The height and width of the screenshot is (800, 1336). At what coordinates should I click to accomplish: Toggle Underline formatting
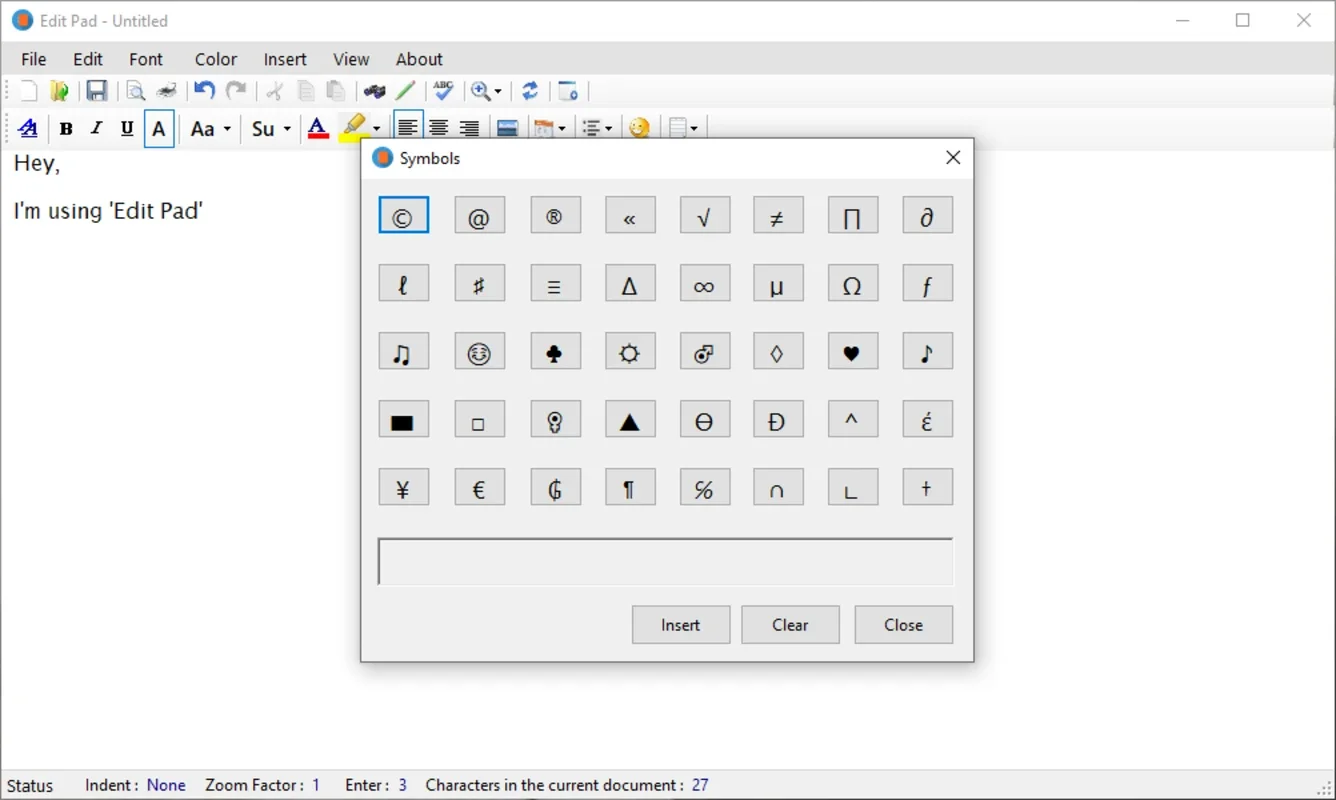click(127, 128)
